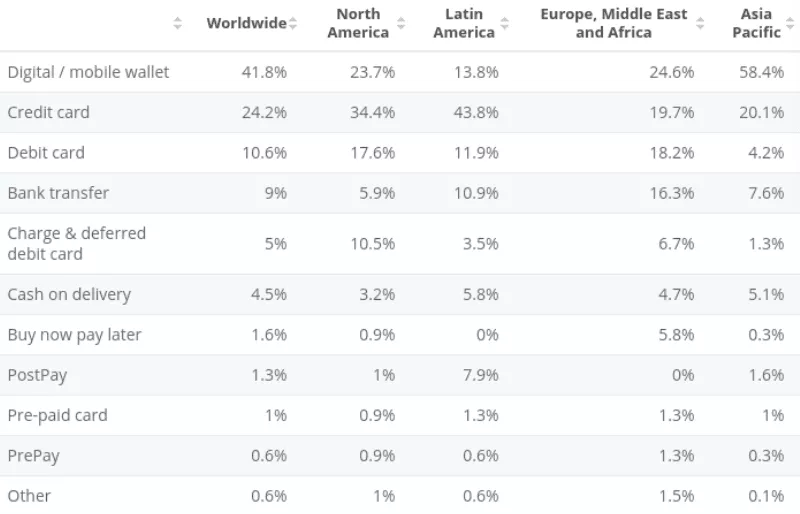This screenshot has width=800, height=514.
Task: Click sort arrows next to North America
Action: [x=401, y=23]
